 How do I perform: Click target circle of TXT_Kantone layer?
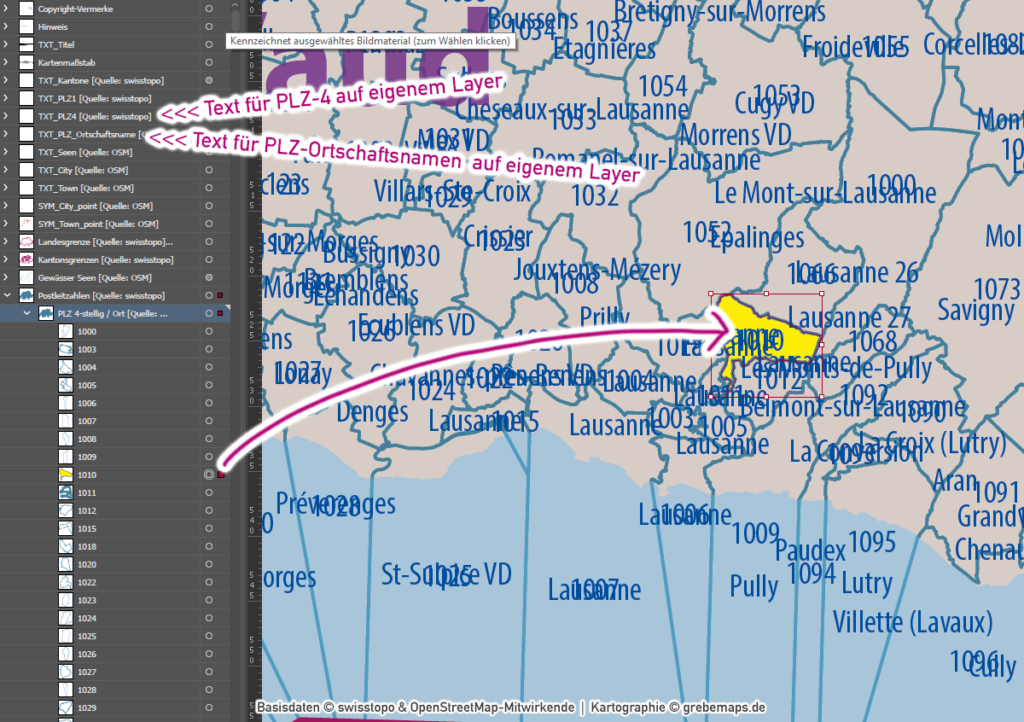click(209, 80)
